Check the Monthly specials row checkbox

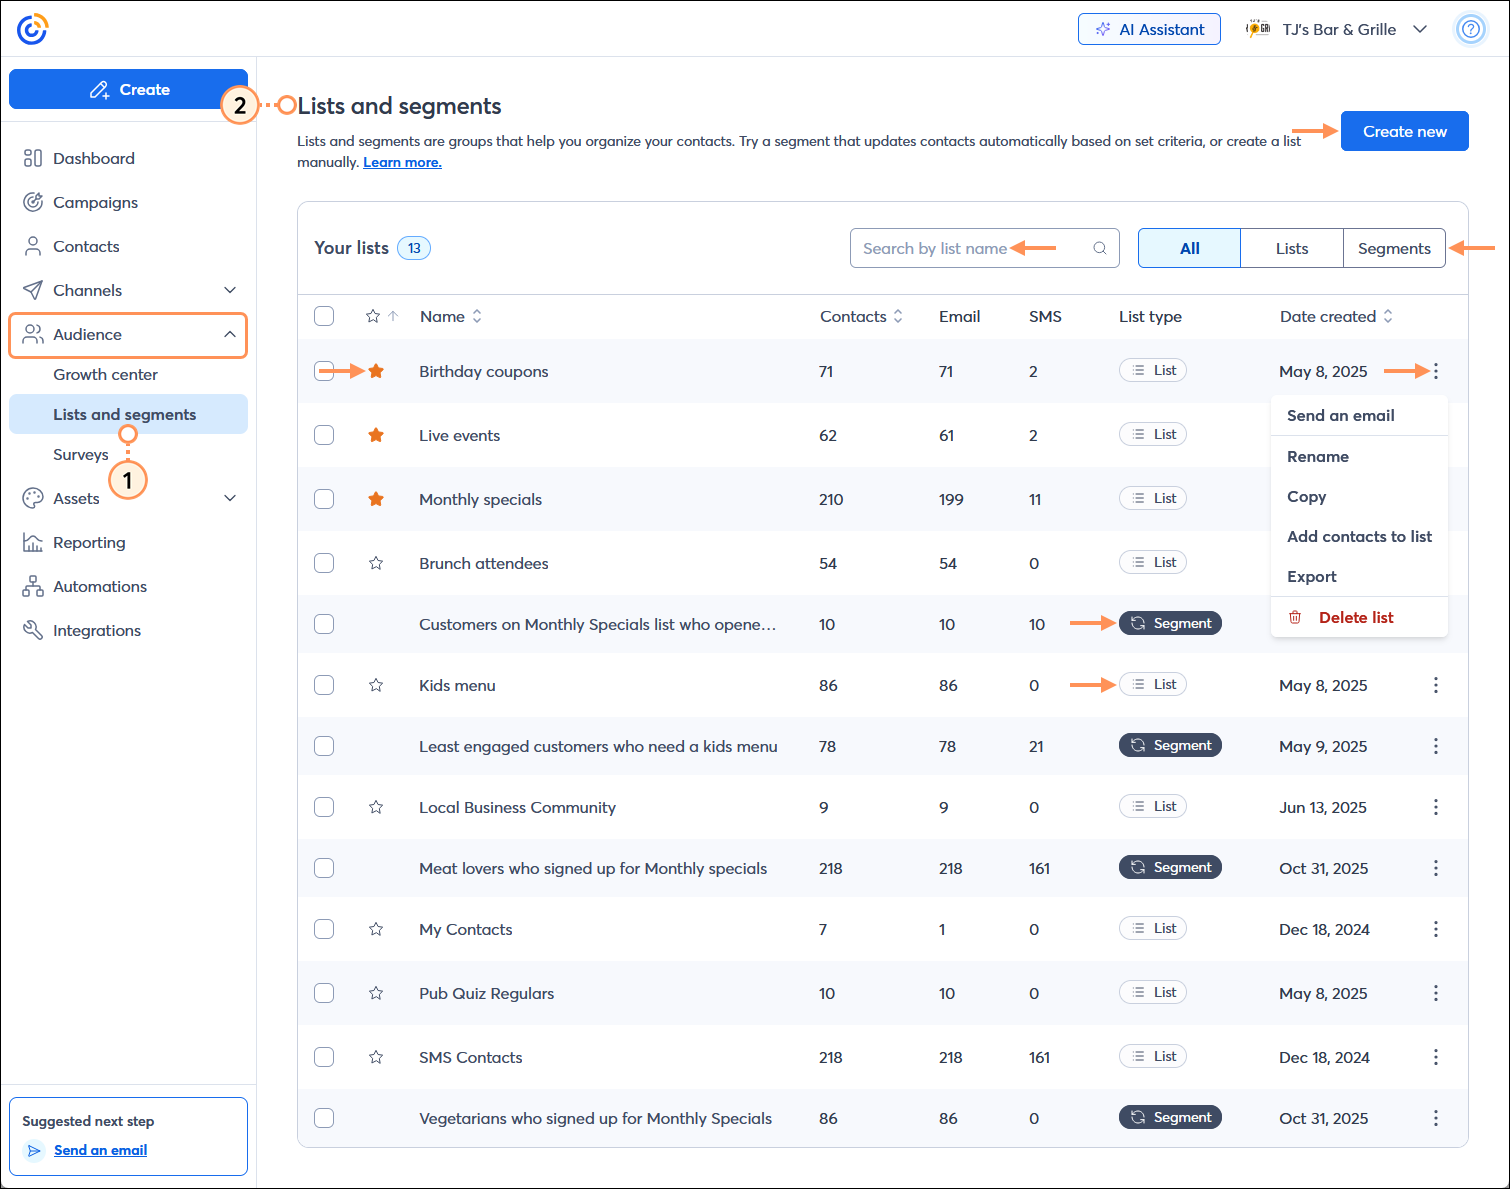point(324,499)
